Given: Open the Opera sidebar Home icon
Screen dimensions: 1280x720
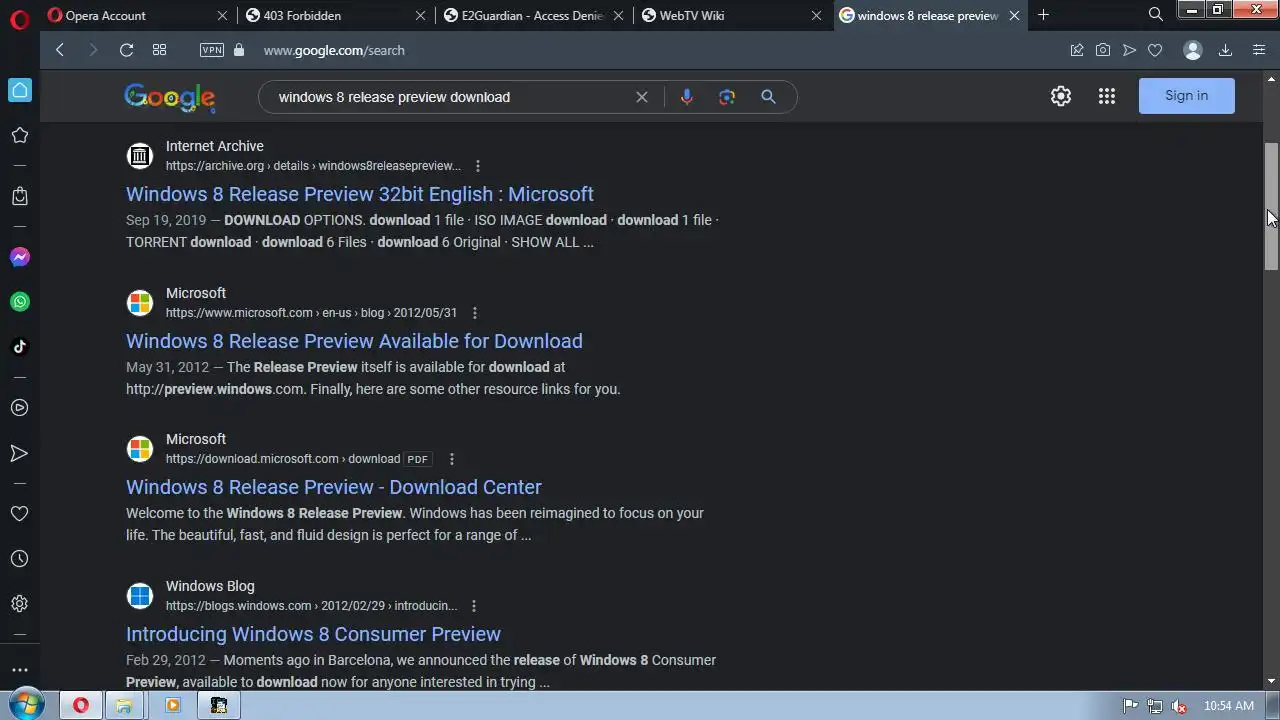Looking at the screenshot, I should (x=19, y=90).
